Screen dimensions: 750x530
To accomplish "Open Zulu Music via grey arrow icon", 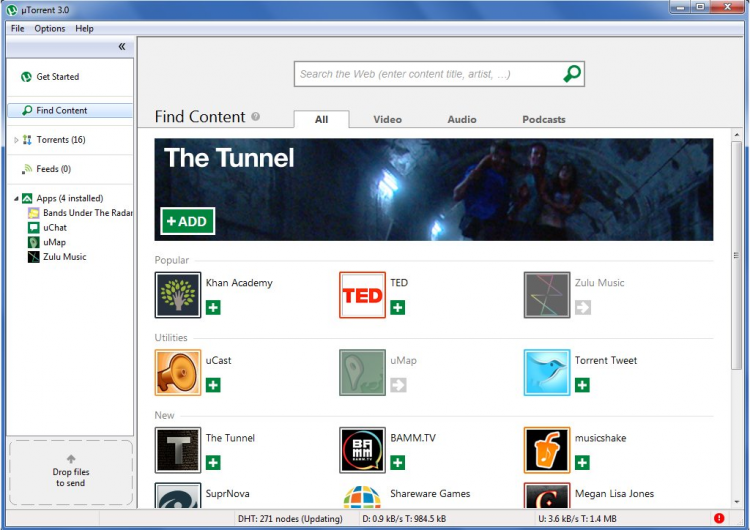I will [583, 307].
